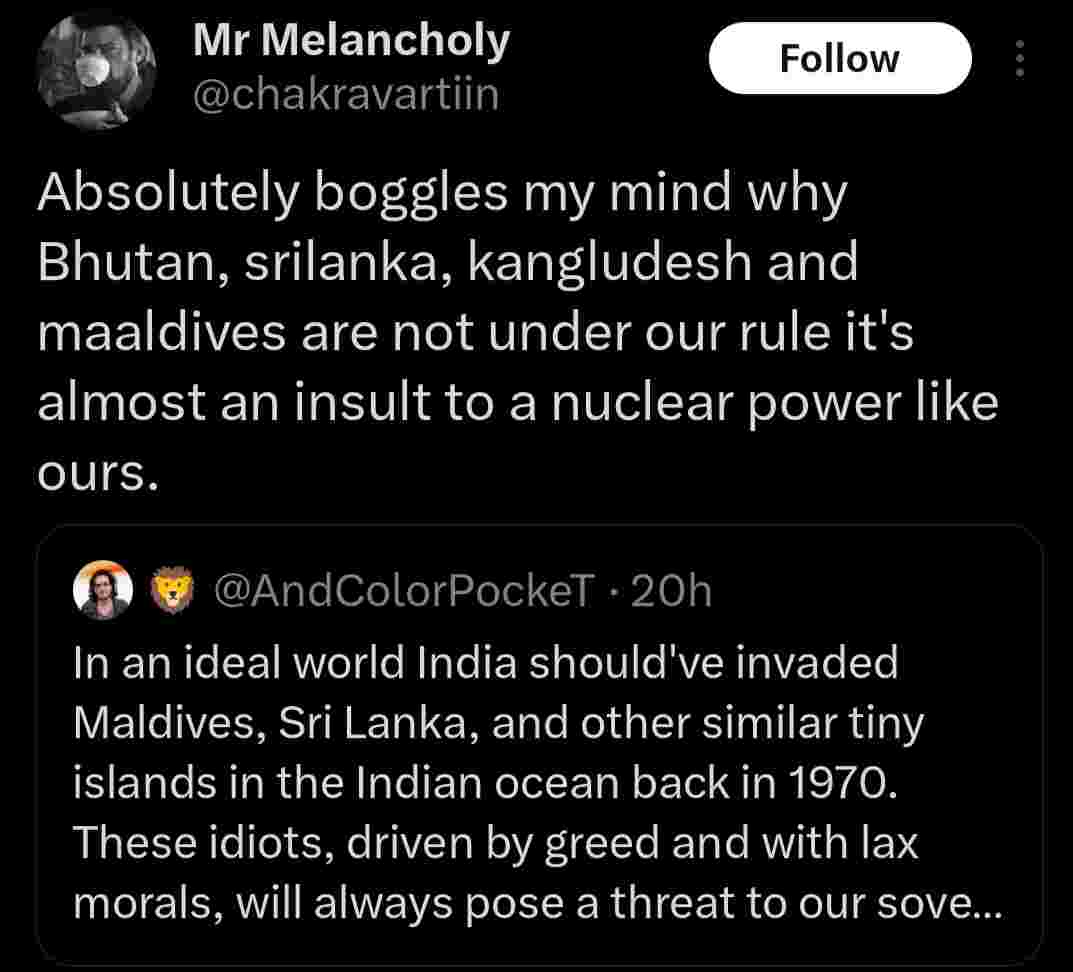Open the @chakravartiin handle link

pyautogui.click(x=344, y=96)
